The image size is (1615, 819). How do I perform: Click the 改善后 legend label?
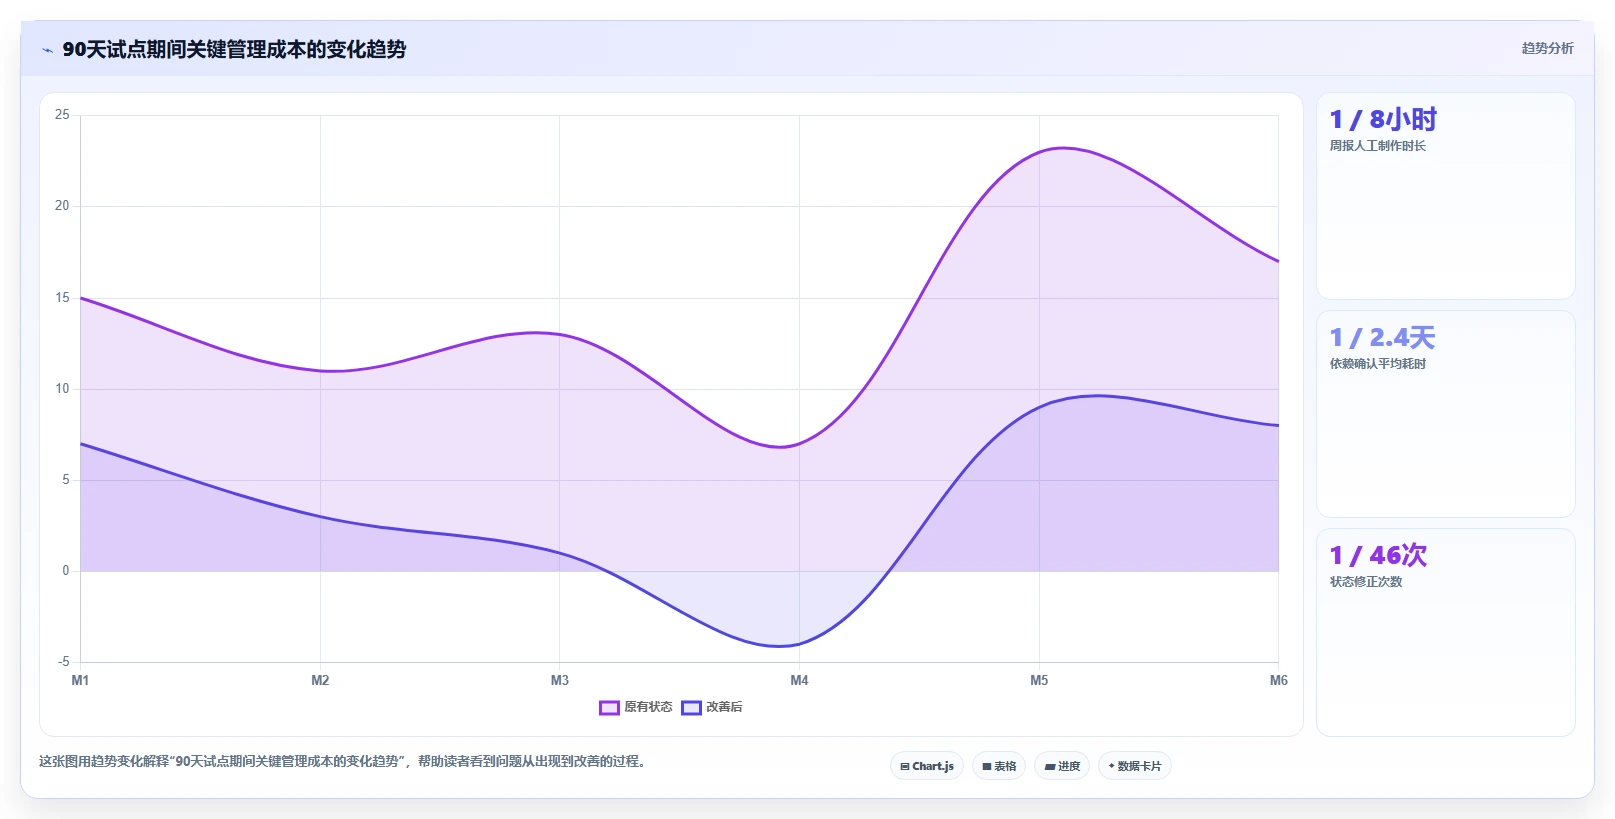[x=724, y=707]
